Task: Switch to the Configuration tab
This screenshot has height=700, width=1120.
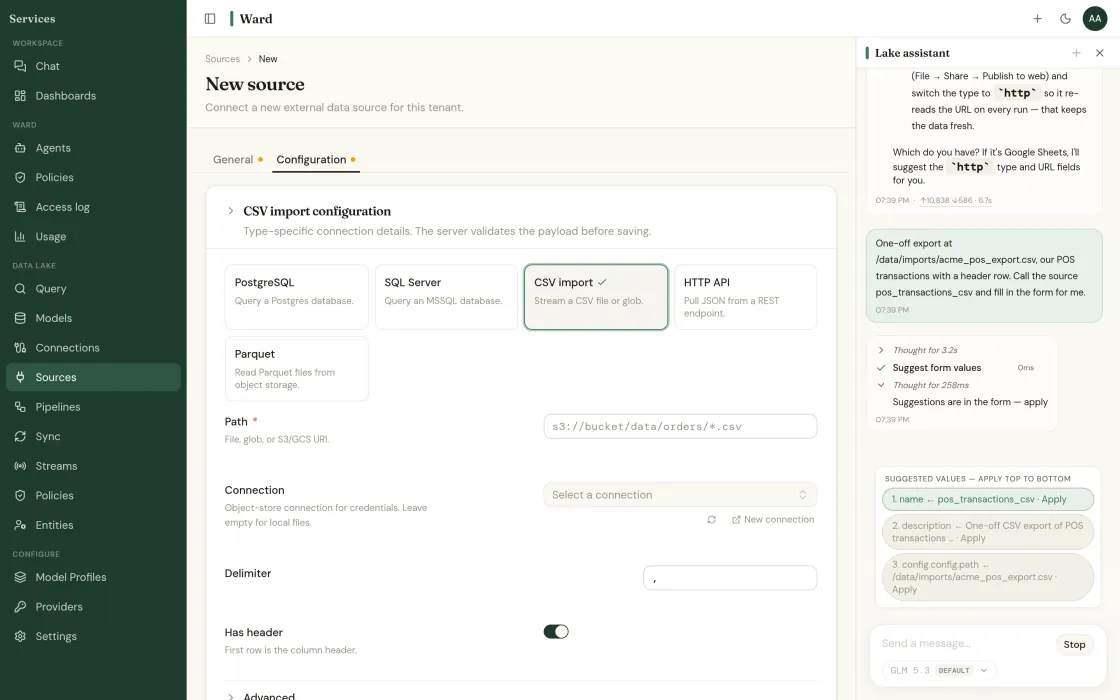Action: [316, 159]
